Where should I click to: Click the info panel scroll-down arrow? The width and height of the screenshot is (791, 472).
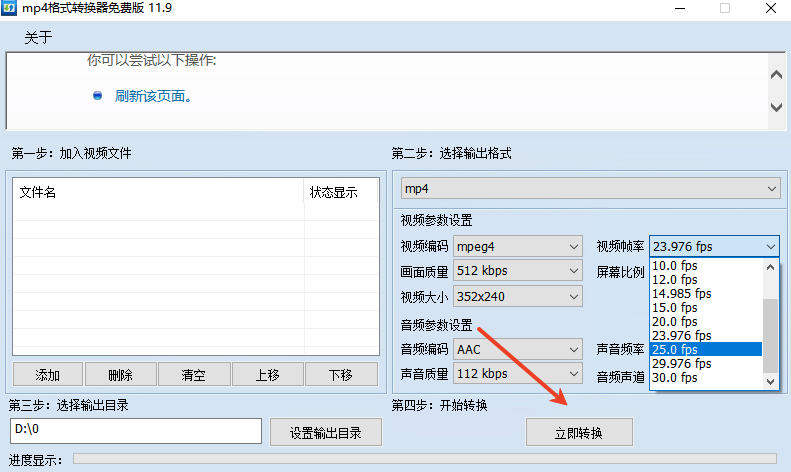(776, 107)
